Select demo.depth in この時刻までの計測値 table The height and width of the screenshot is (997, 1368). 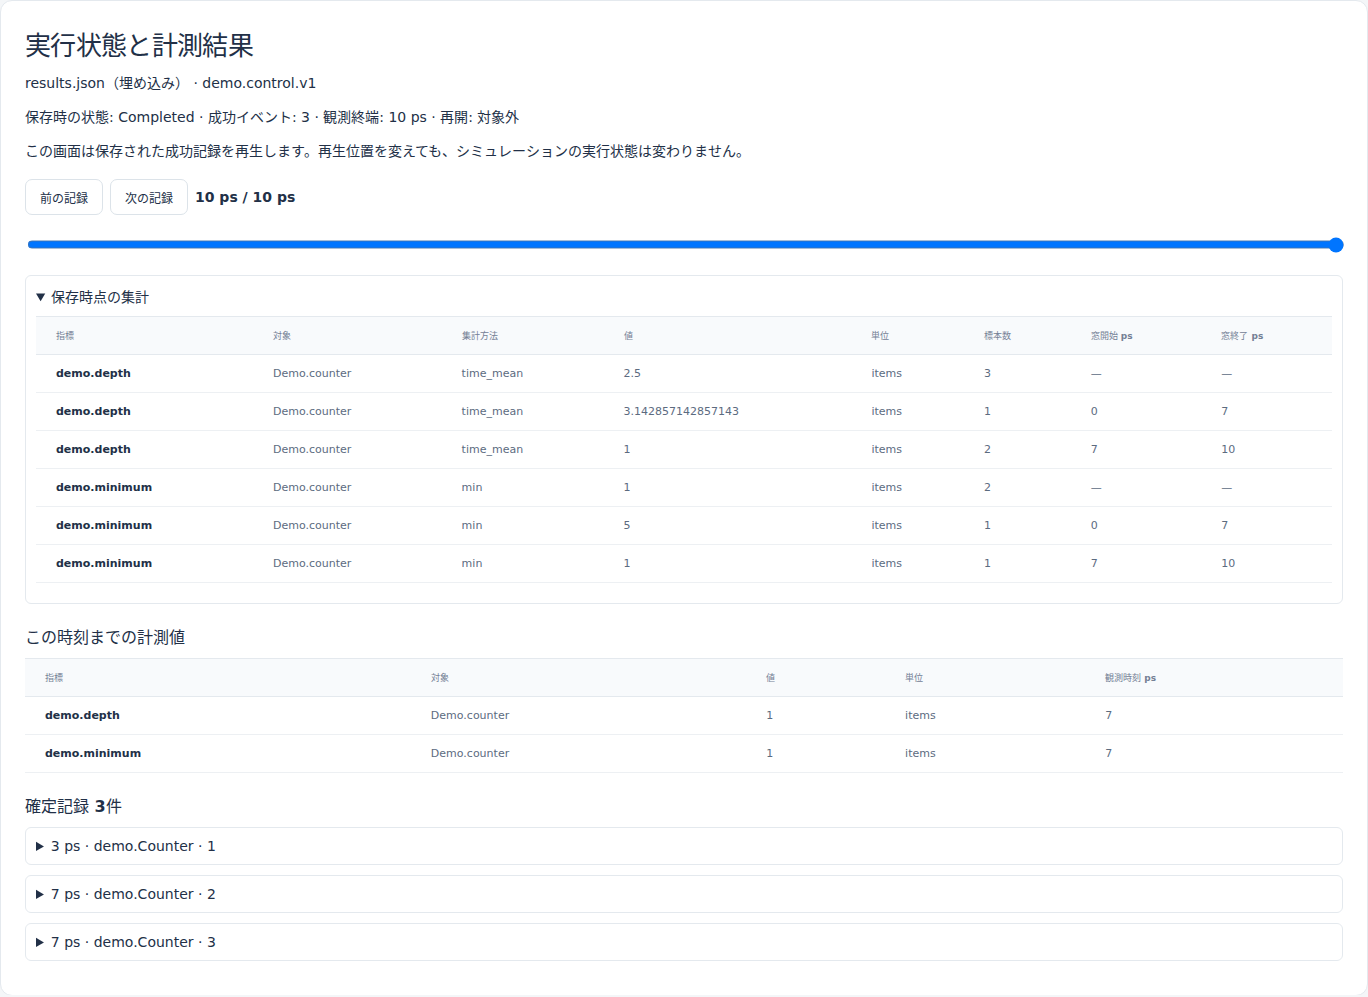[x=82, y=715]
